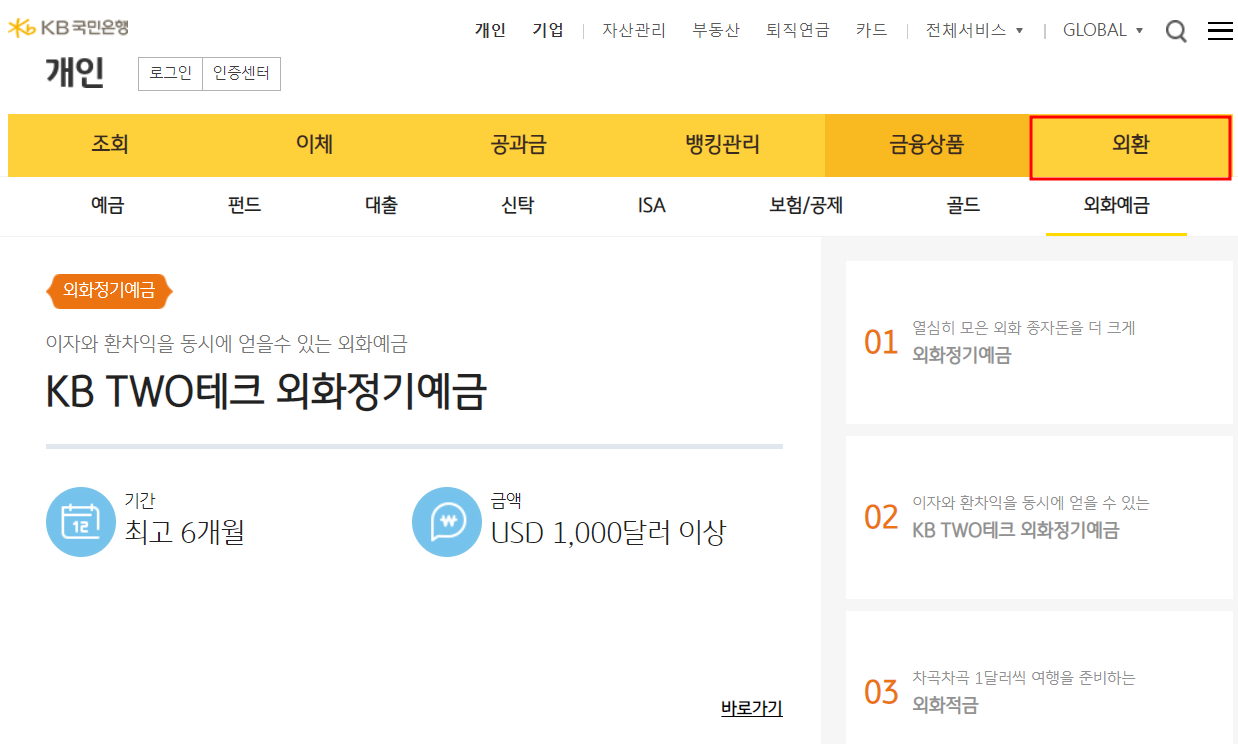Go to 퇴직연금
1238x744 pixels.
[x=798, y=30]
